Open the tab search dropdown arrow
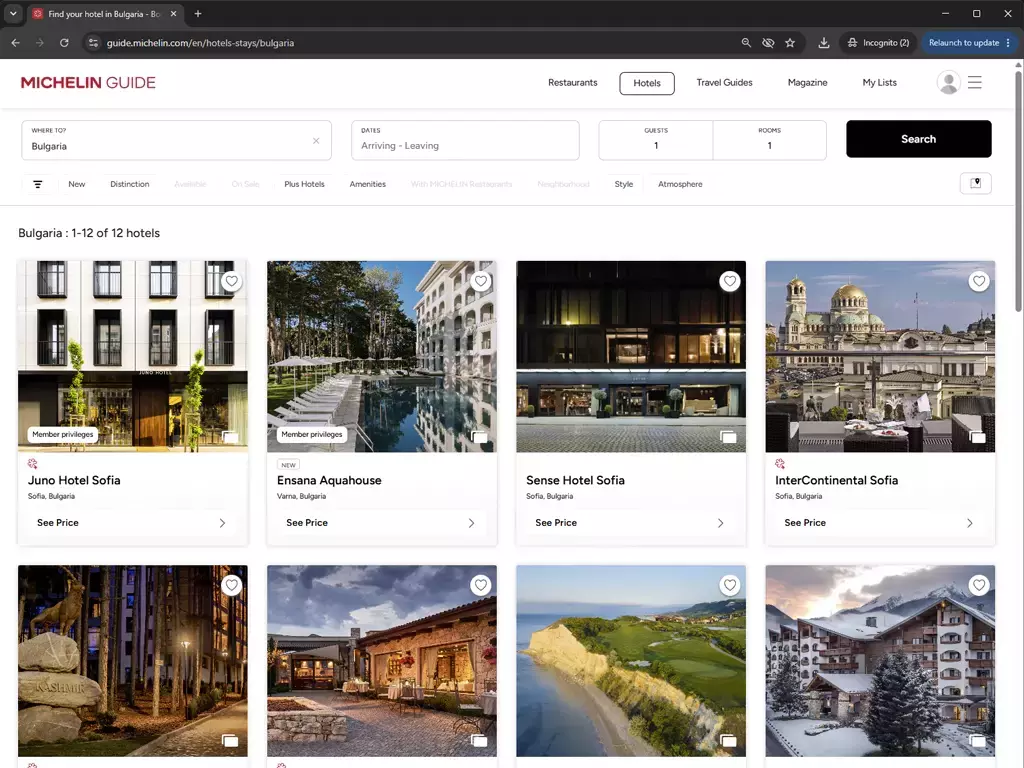 point(13,14)
